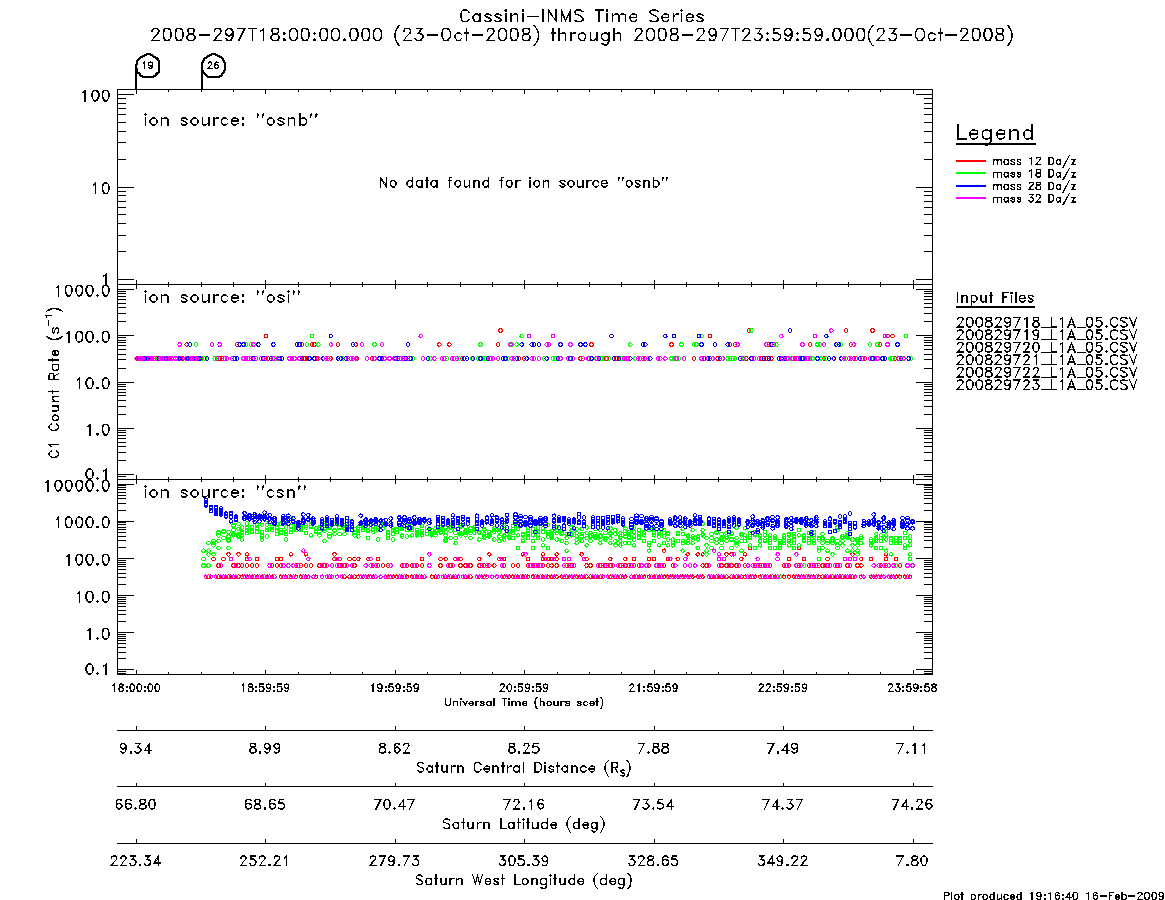
Task: Click the Saturn West Longitude (deg) label
Action: coord(524,881)
